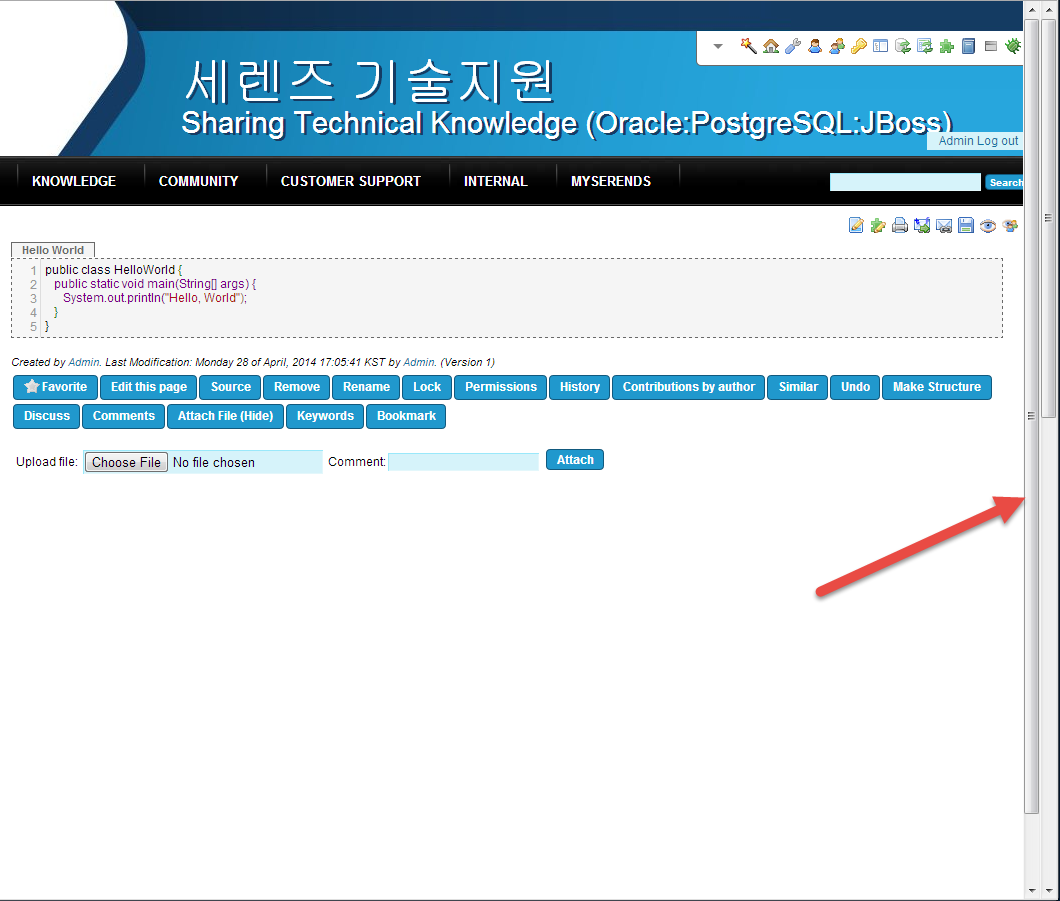Click the Discuss button

coord(47,416)
